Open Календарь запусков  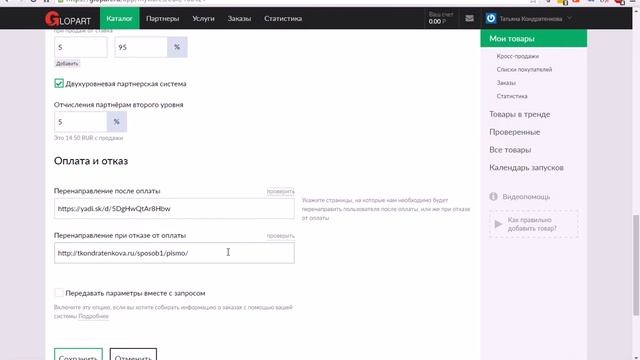tap(526, 167)
